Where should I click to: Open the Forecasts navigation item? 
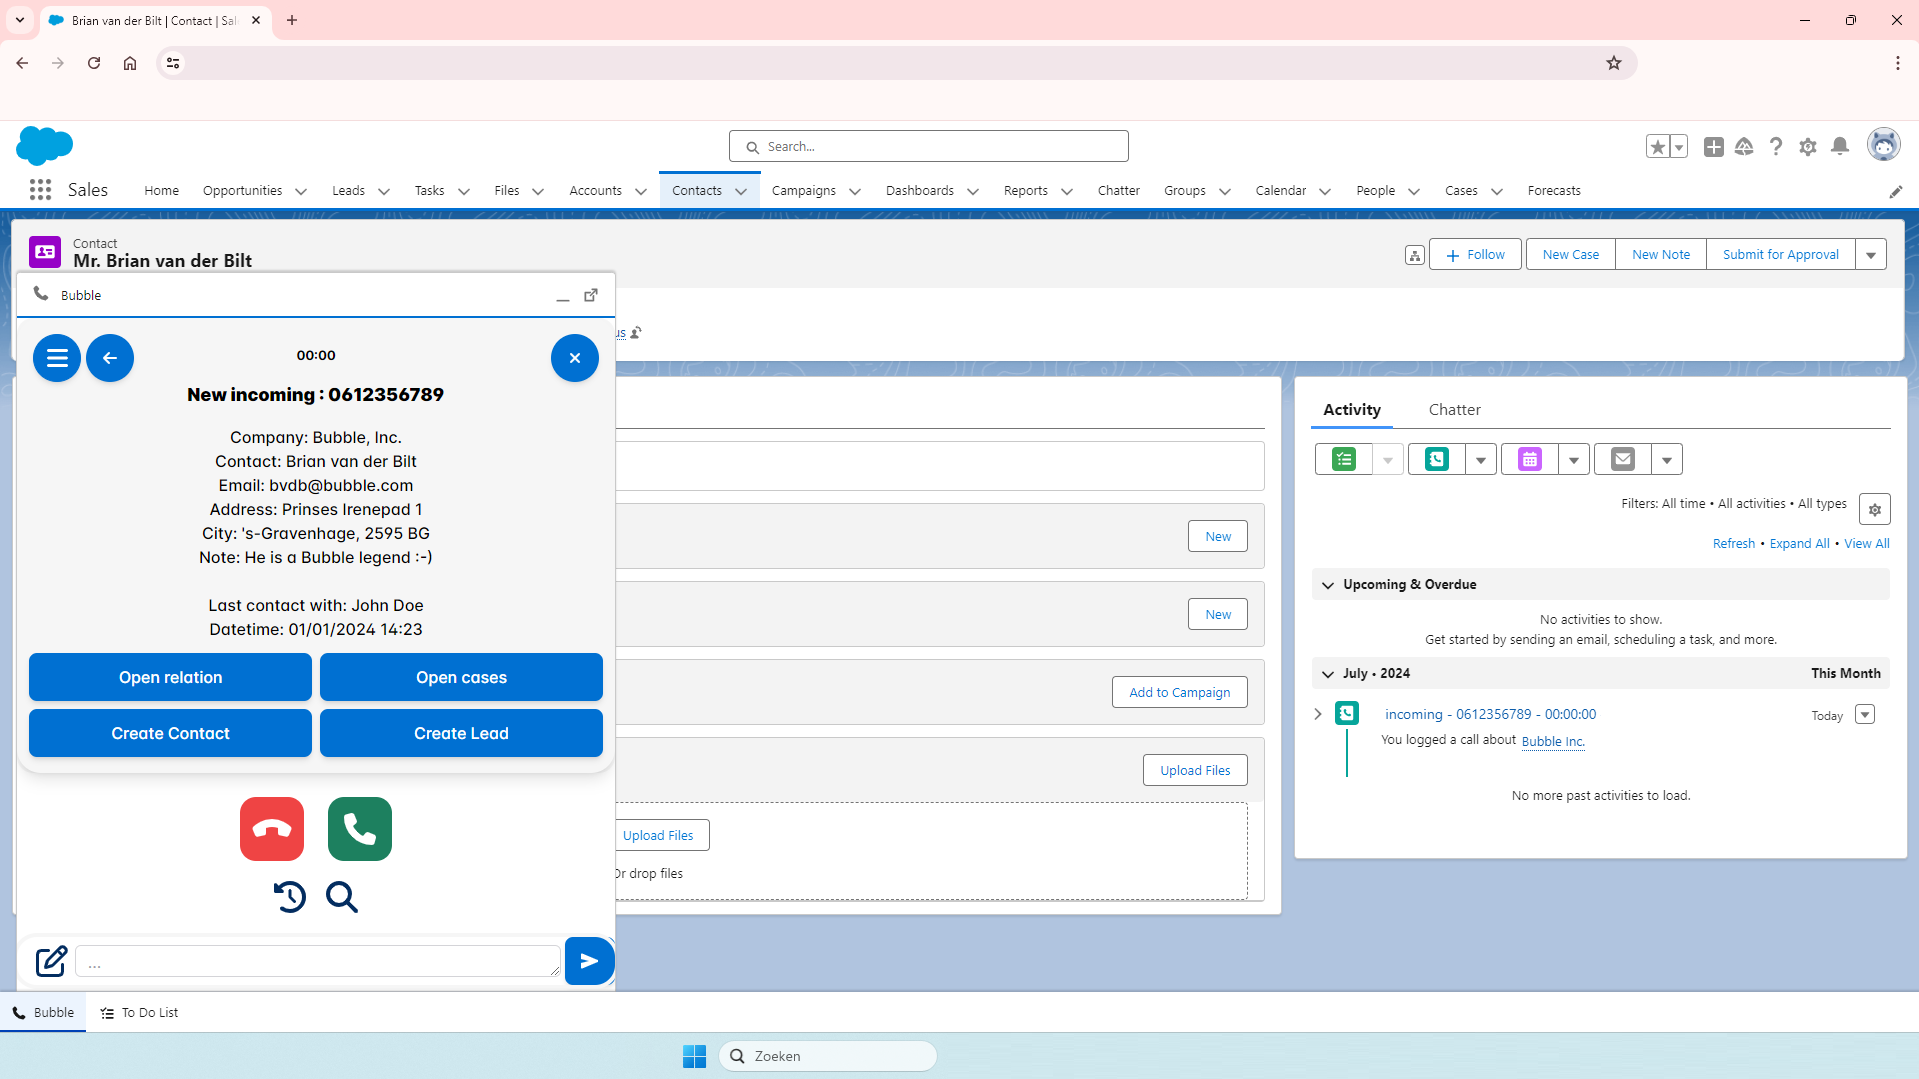(1553, 191)
